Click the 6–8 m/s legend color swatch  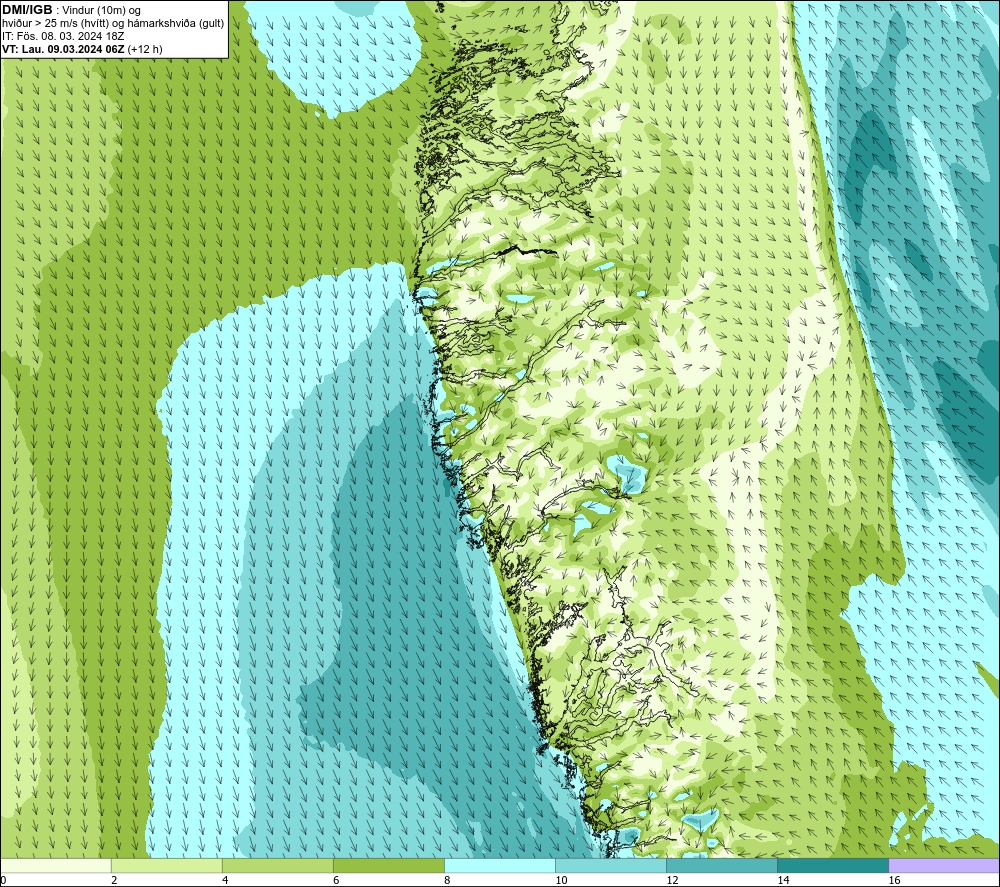[x=388, y=866]
